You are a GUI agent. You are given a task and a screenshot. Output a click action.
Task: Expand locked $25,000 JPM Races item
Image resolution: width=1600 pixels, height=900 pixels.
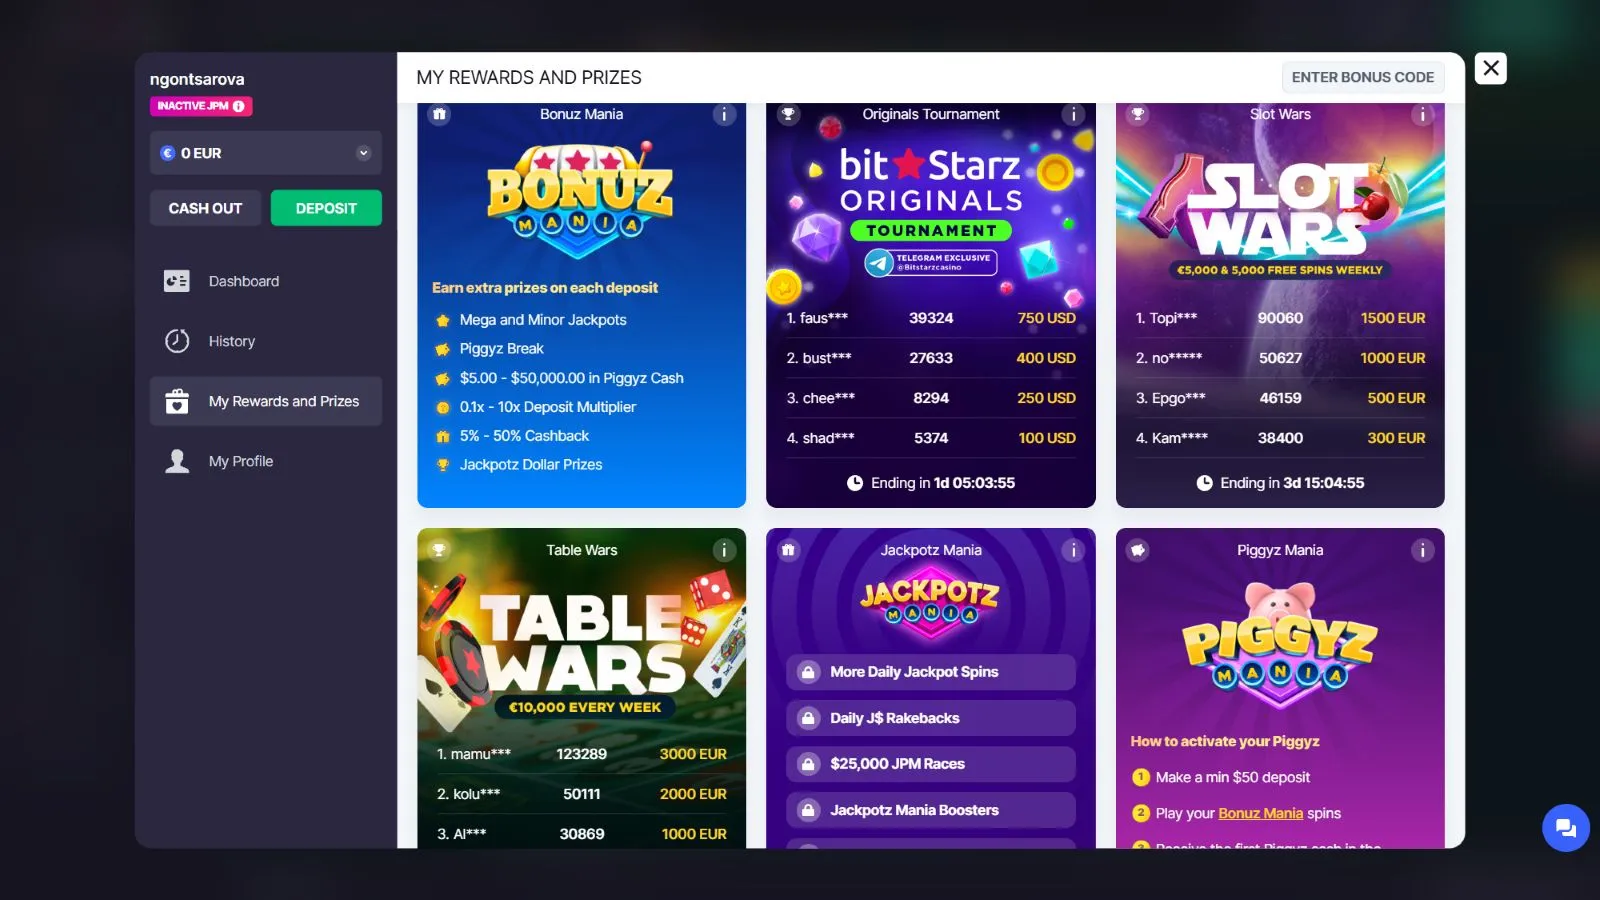(931, 764)
